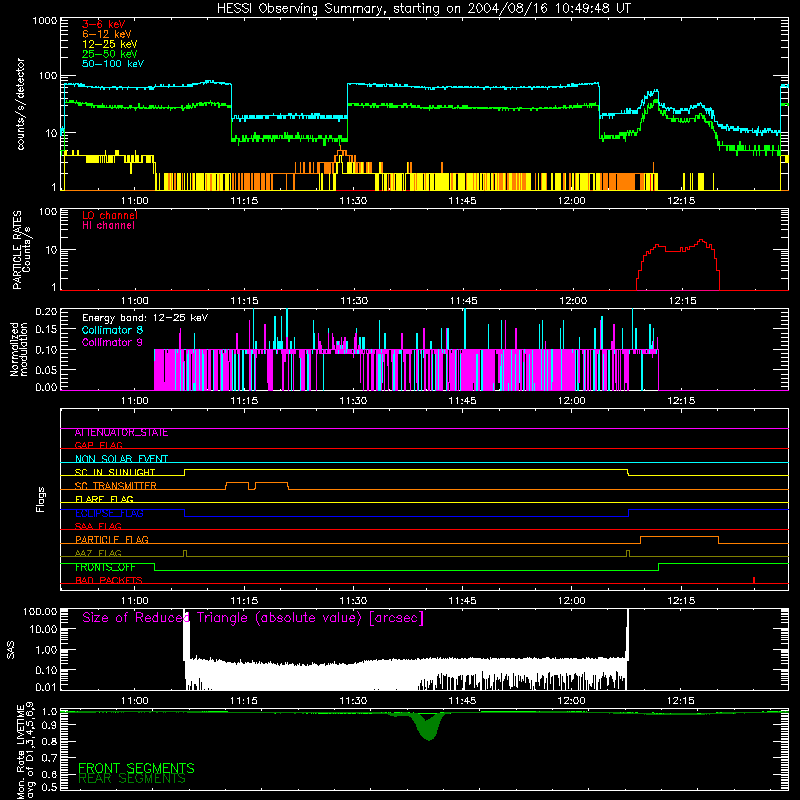
Task: Click the Normalized modulation axis label
Action: tap(19, 349)
